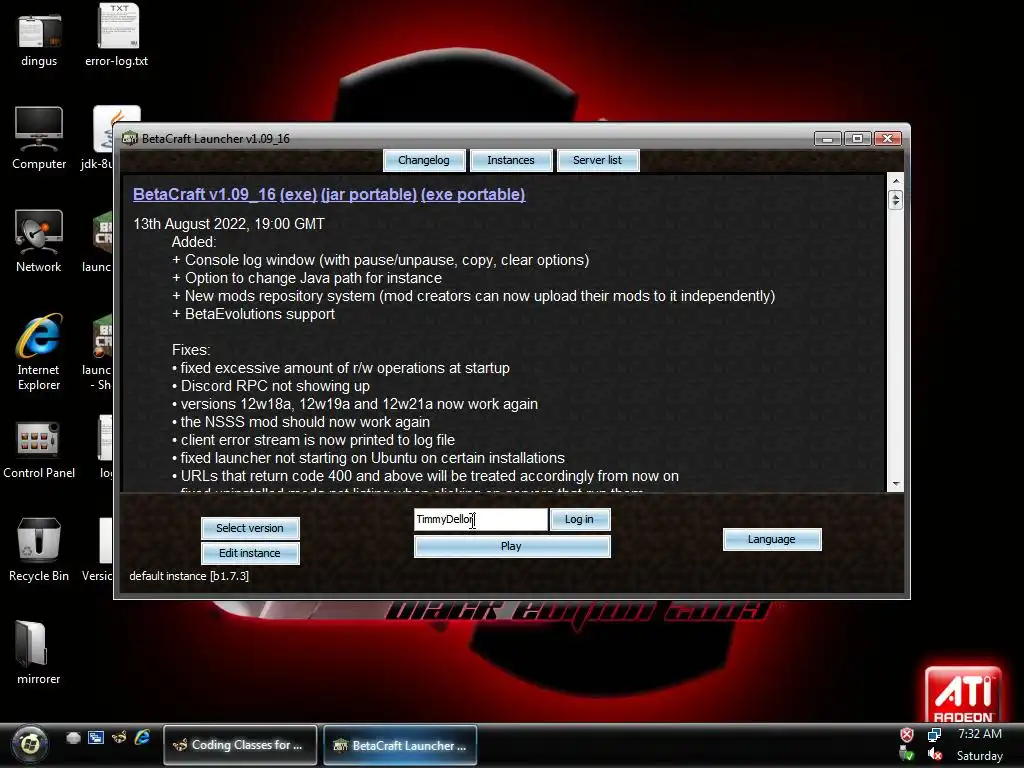Click the 7:32 AM taskbar clock
The width and height of the screenshot is (1024, 768).
pyautogui.click(x=980, y=734)
